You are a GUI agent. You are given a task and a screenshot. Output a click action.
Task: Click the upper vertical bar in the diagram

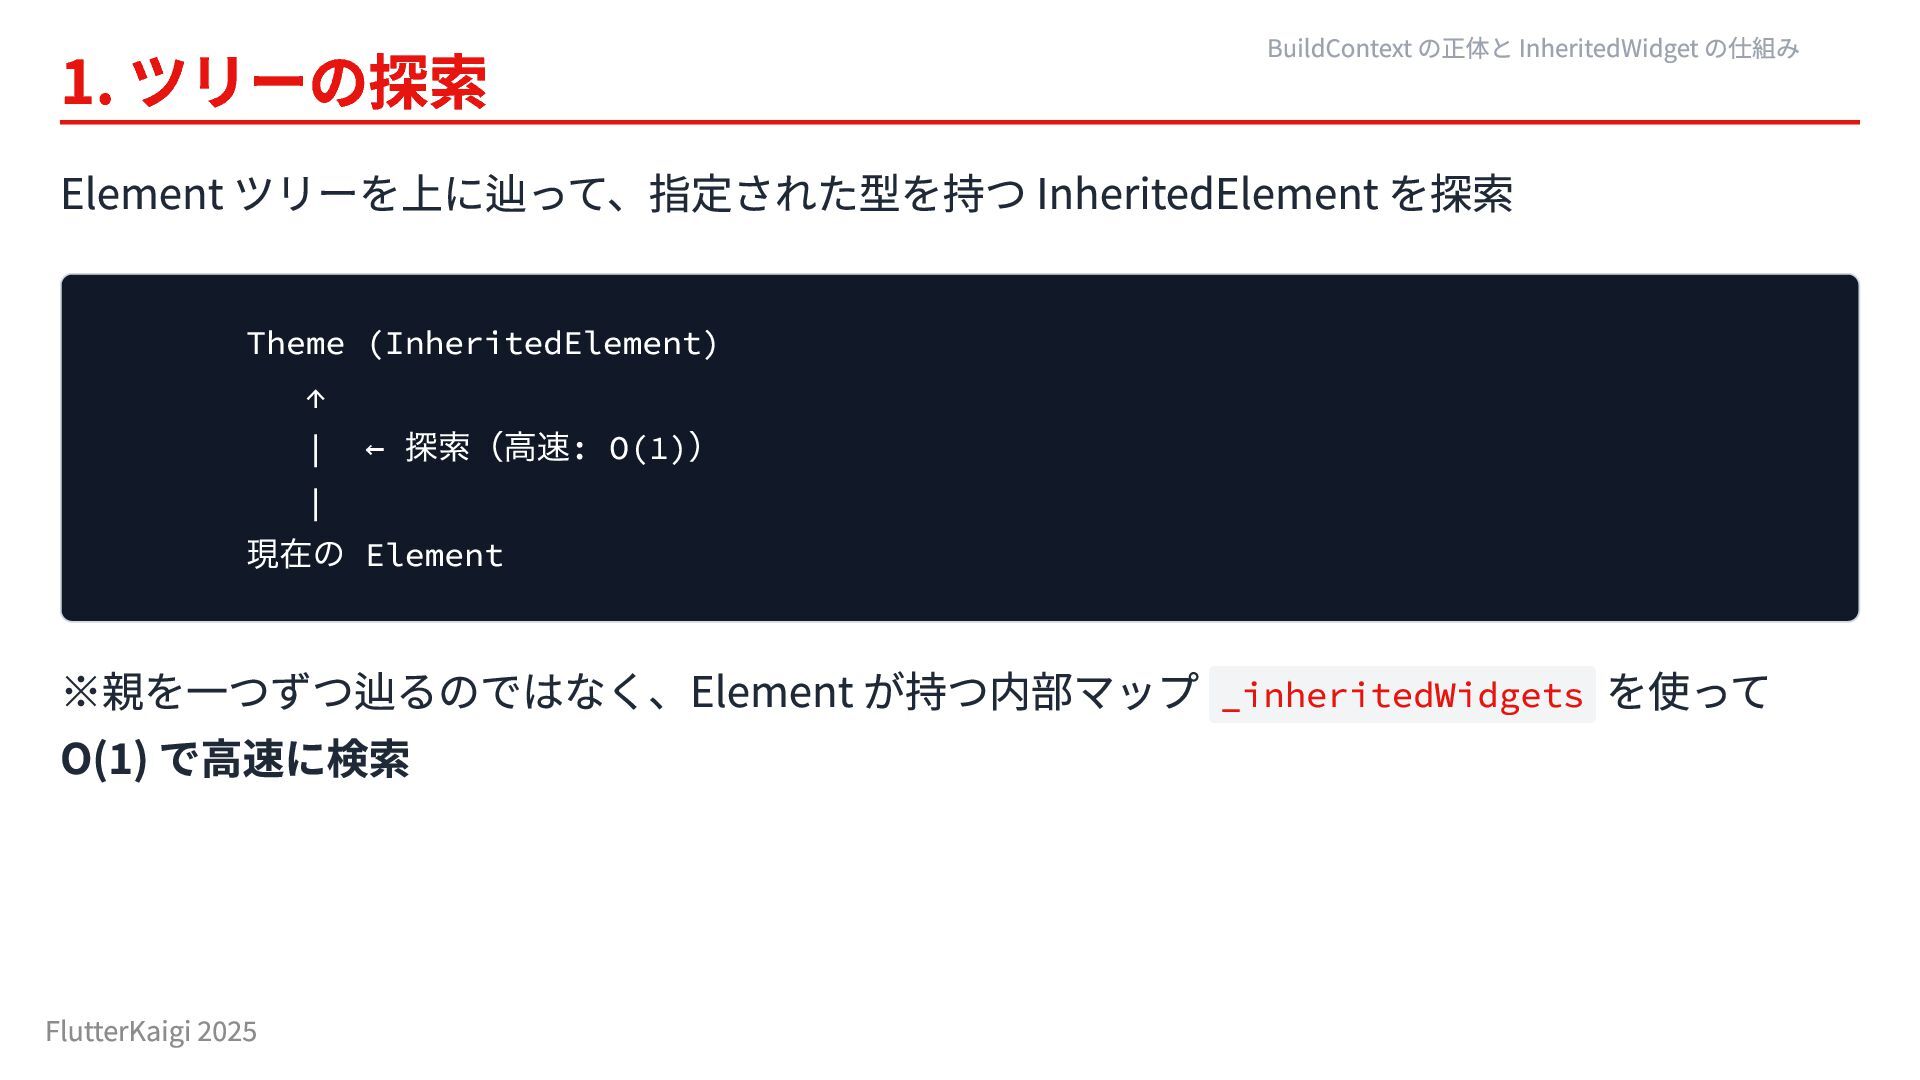(x=316, y=450)
